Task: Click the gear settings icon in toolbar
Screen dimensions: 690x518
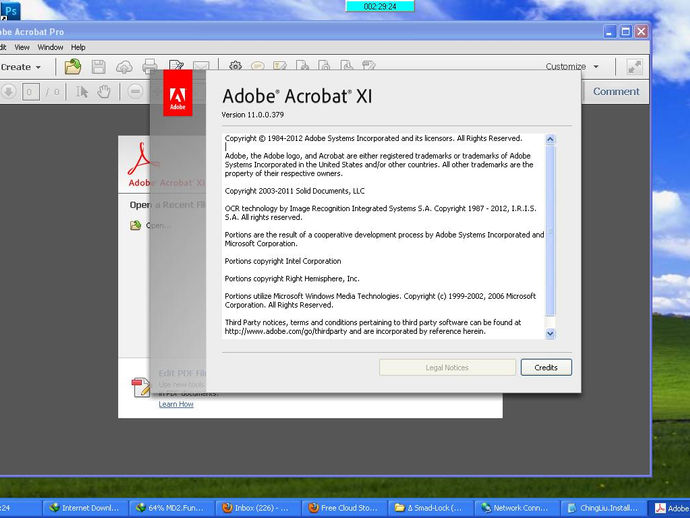Action: pos(235,65)
